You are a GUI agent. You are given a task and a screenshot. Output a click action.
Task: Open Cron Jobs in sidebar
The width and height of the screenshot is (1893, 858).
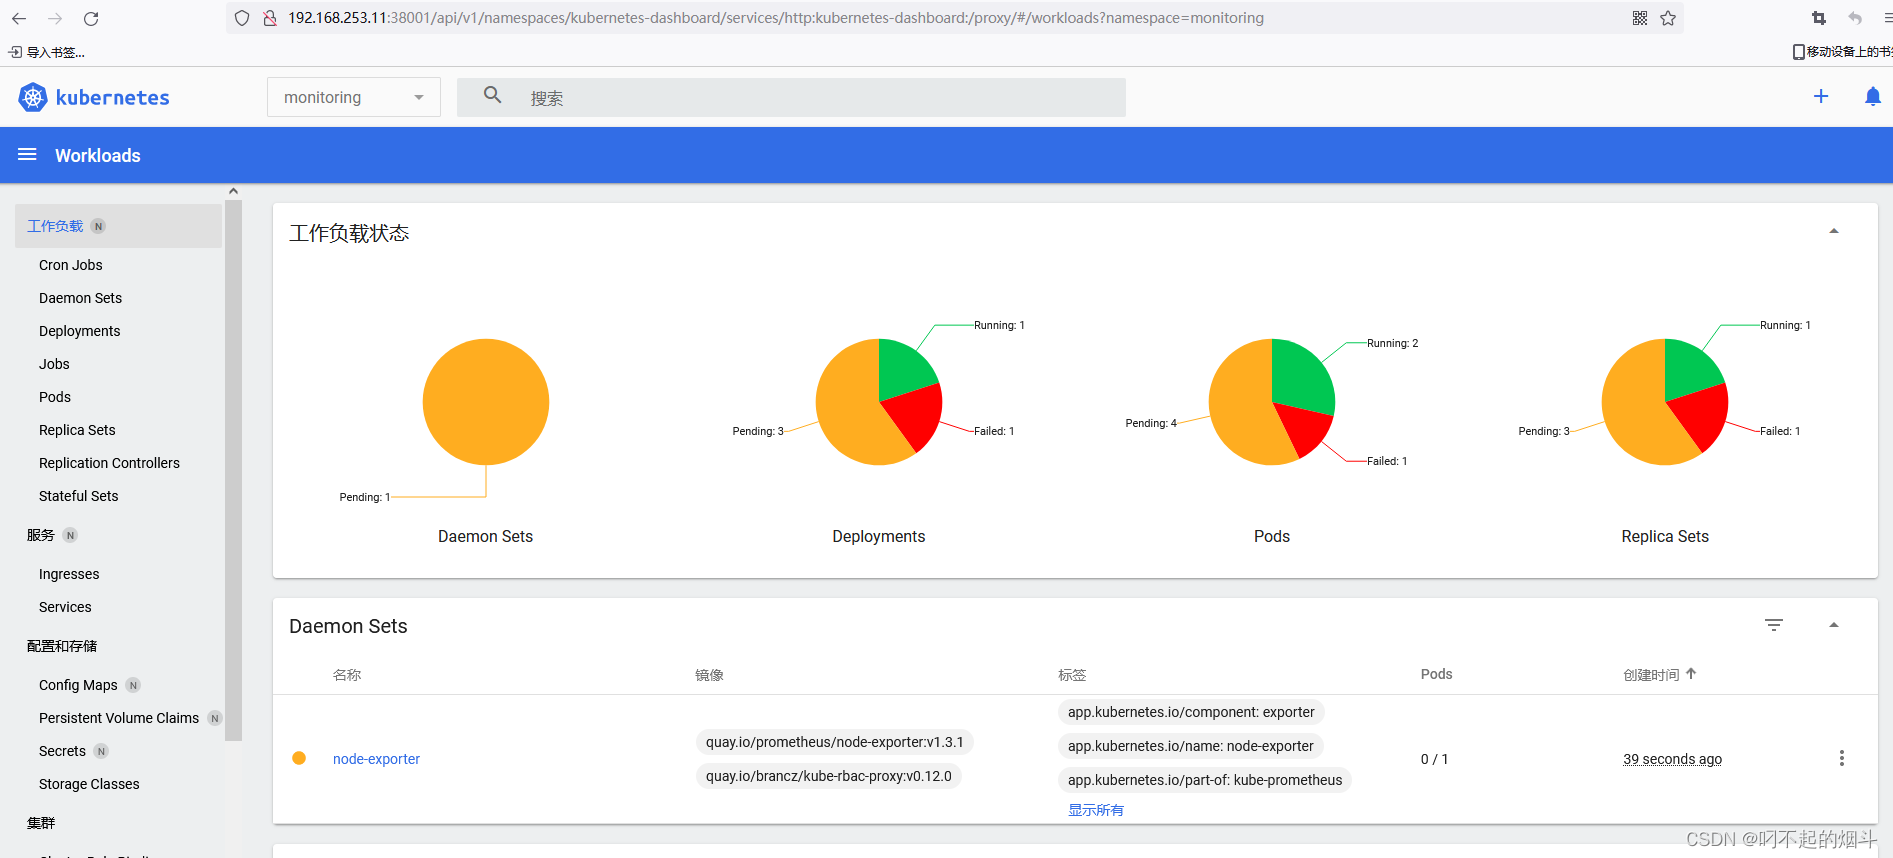point(71,265)
